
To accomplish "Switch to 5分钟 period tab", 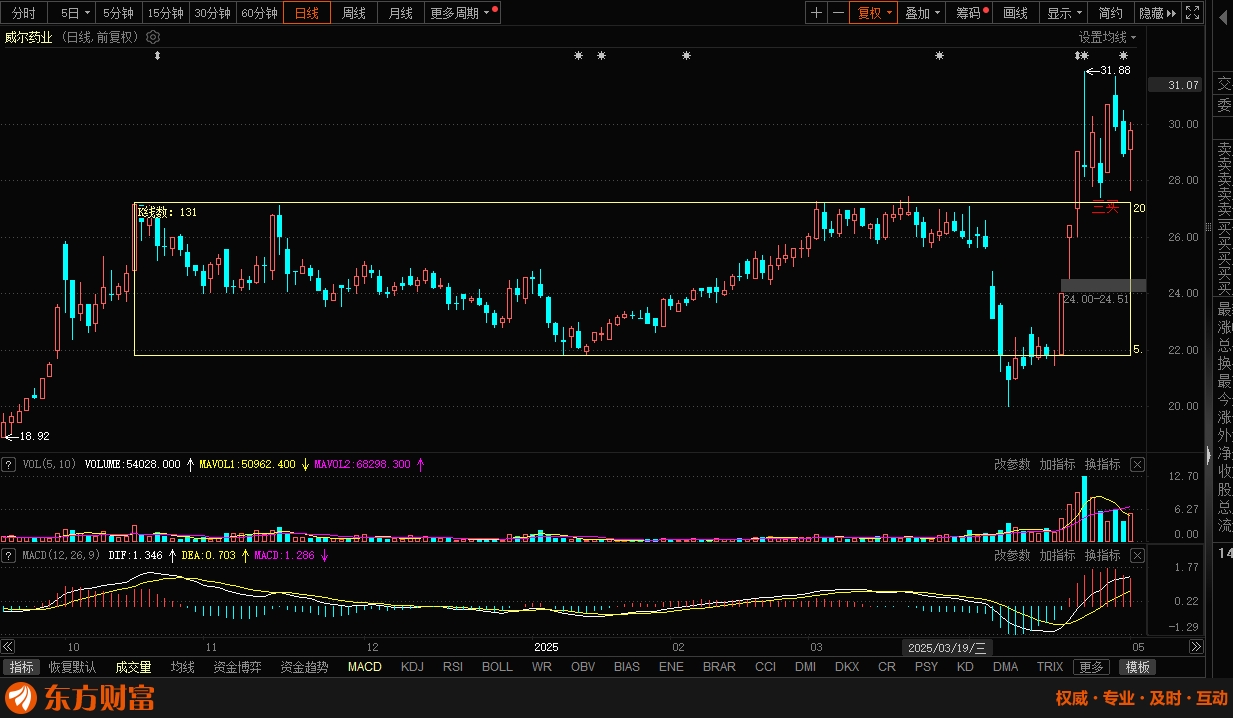I will tap(118, 13).
